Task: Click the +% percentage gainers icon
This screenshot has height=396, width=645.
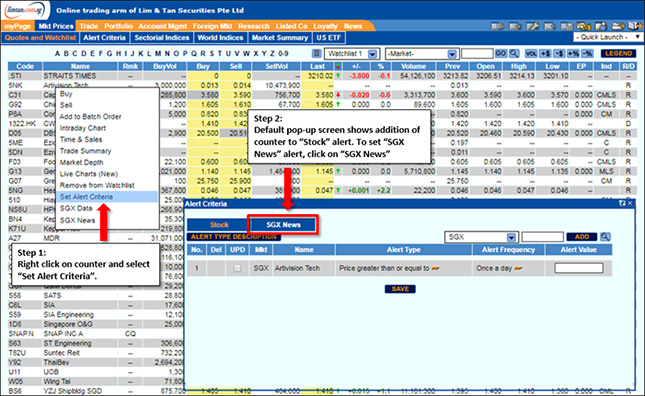Action: coord(573,53)
